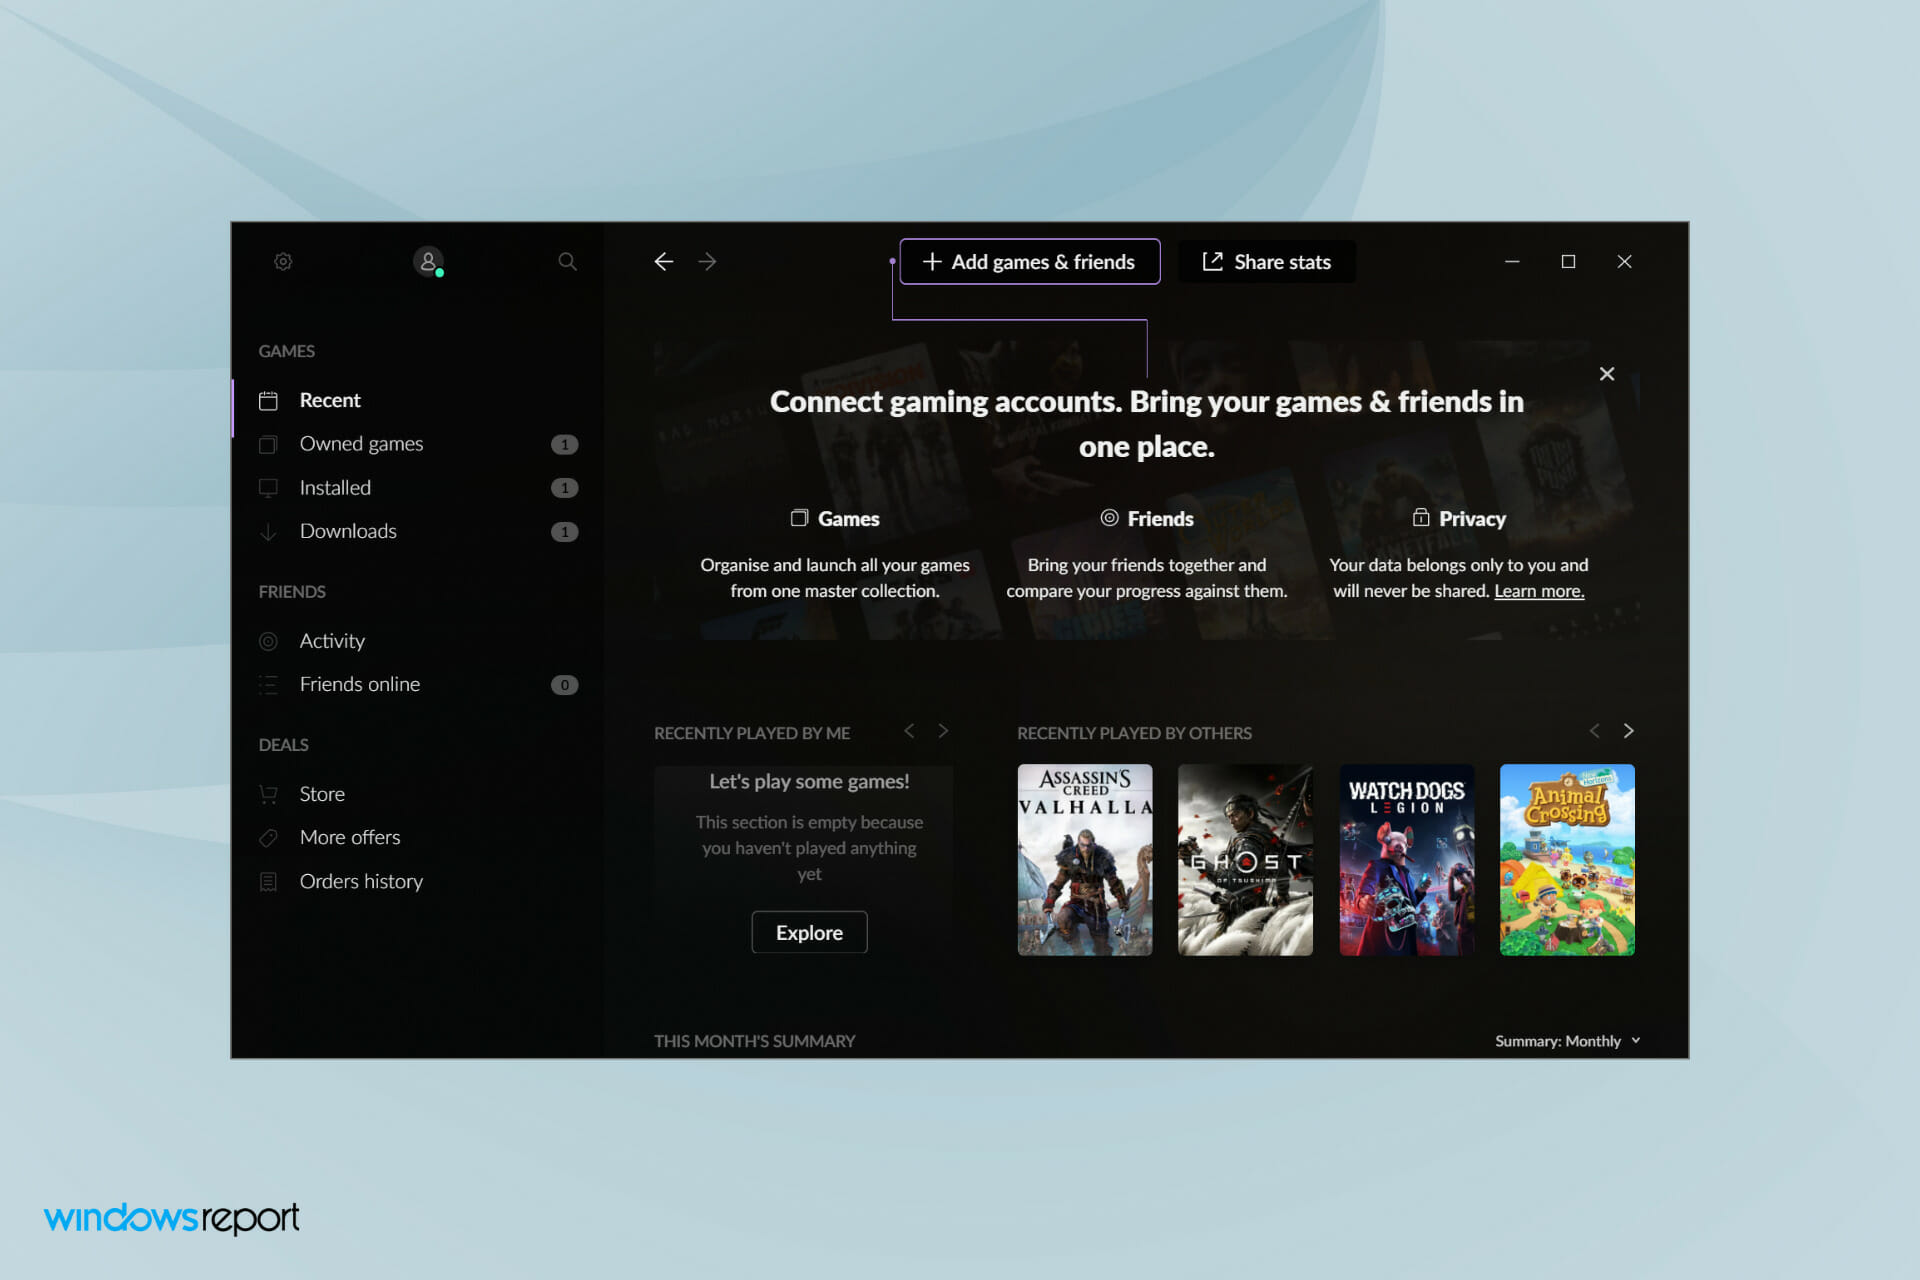
Task: Select the Downloads sidebar menu item
Action: [347, 530]
